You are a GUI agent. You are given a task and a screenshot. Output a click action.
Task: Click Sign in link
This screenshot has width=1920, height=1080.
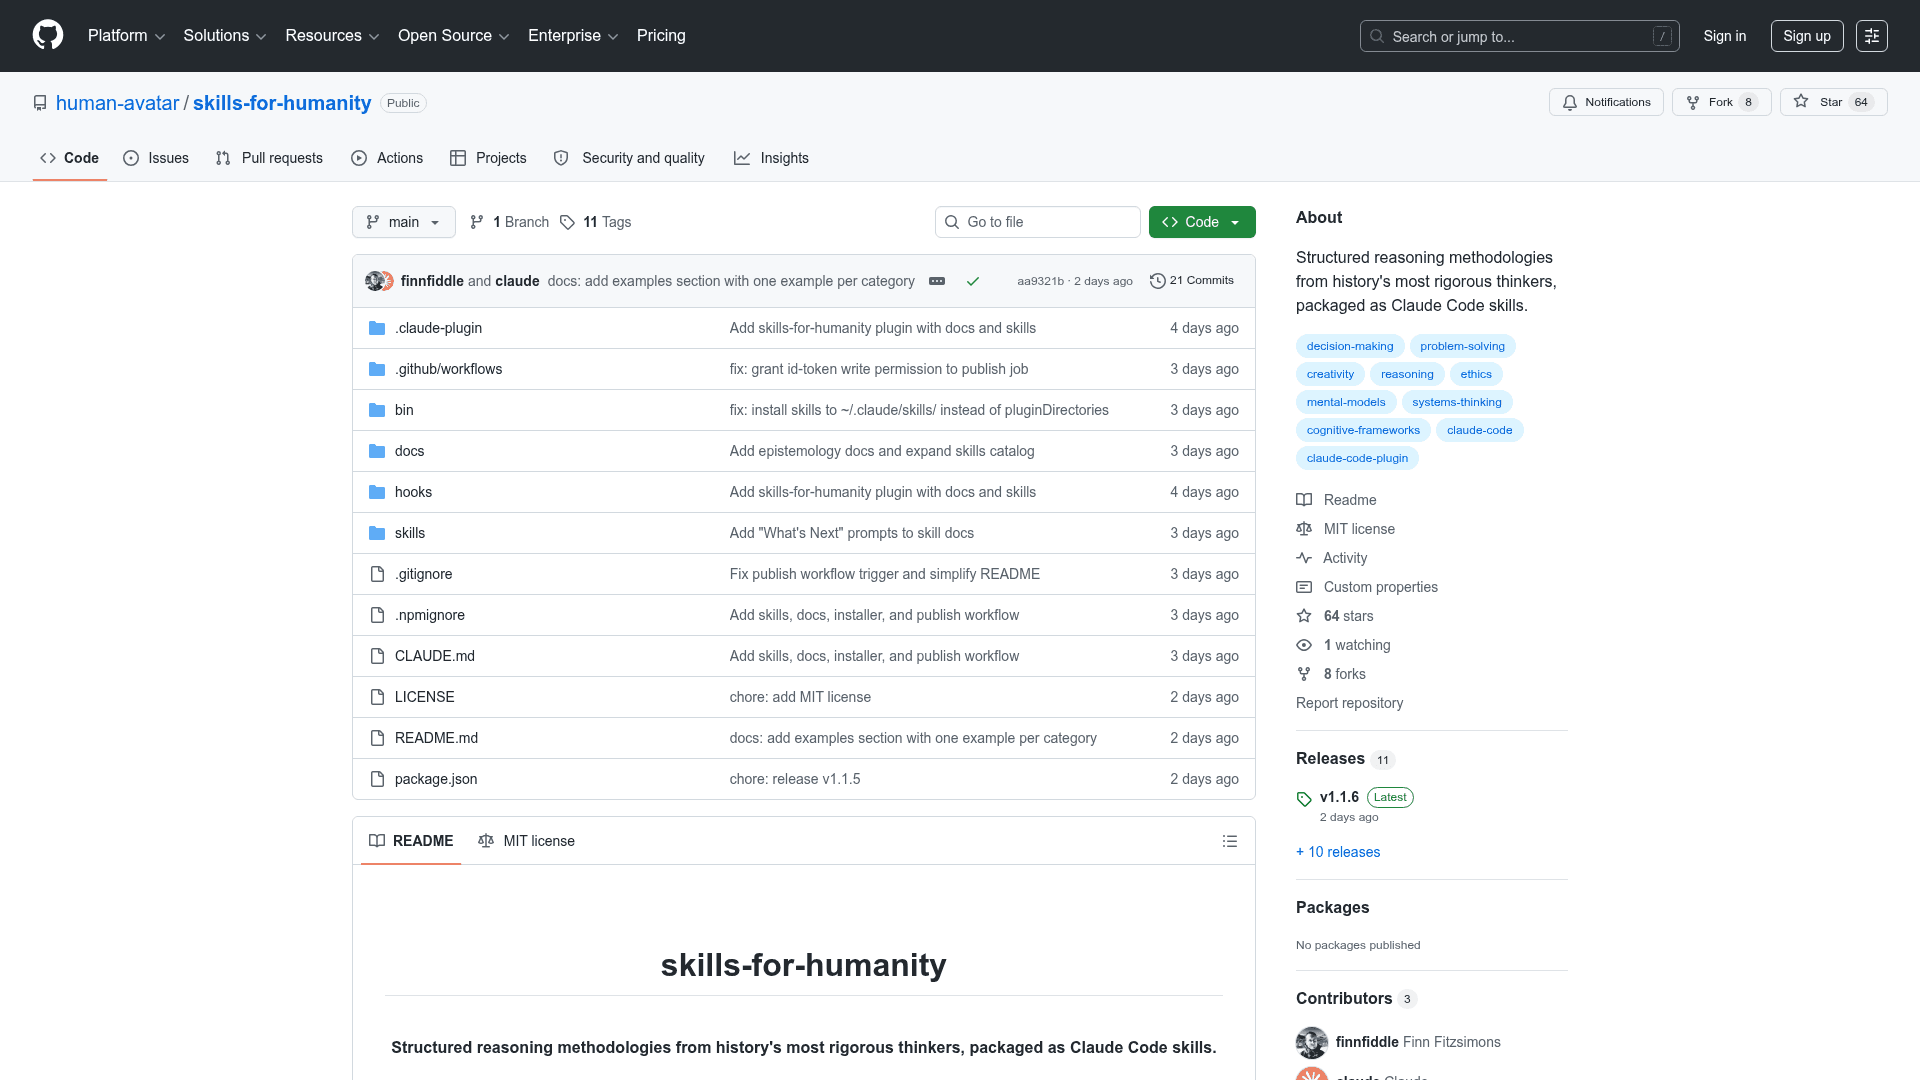1725,36
